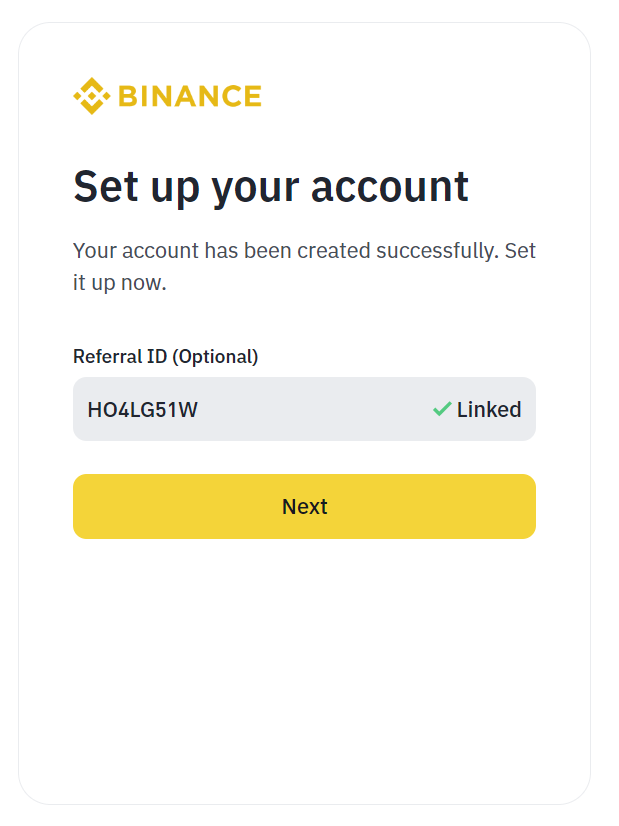Click empty space inside the referral field
This screenshot has width=619, height=826.
(316, 409)
